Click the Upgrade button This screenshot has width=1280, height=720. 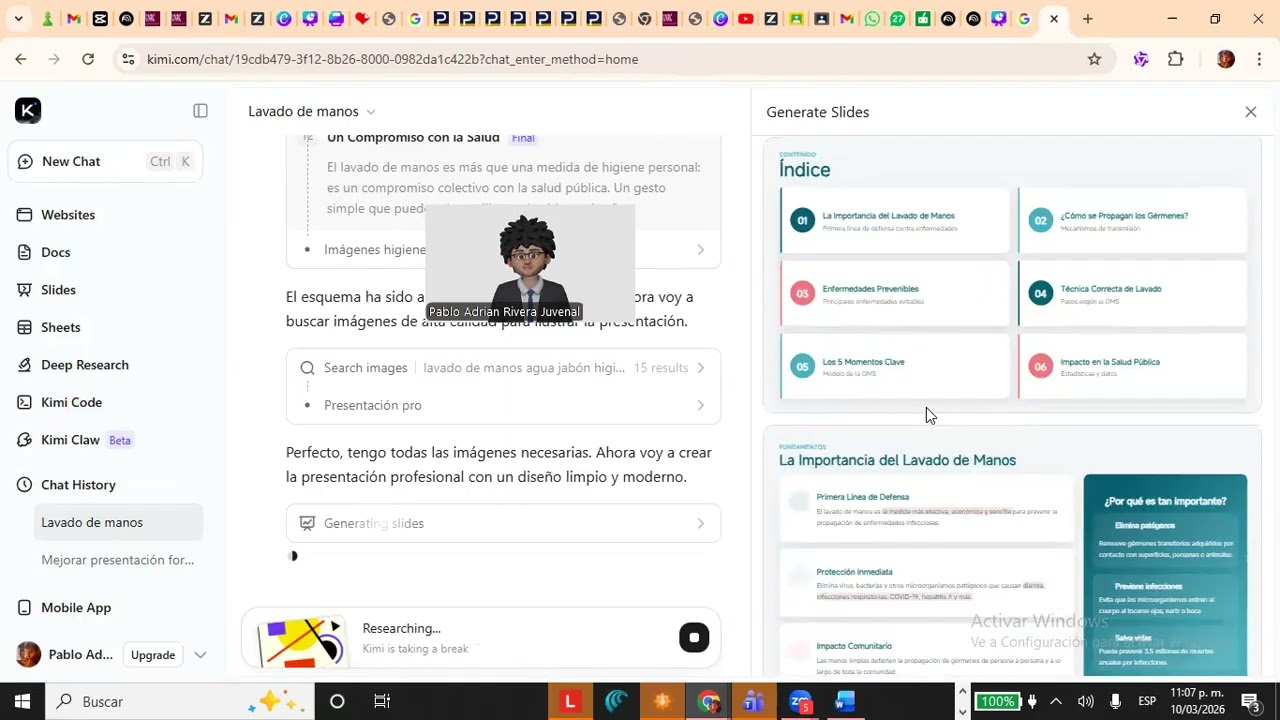point(153,655)
